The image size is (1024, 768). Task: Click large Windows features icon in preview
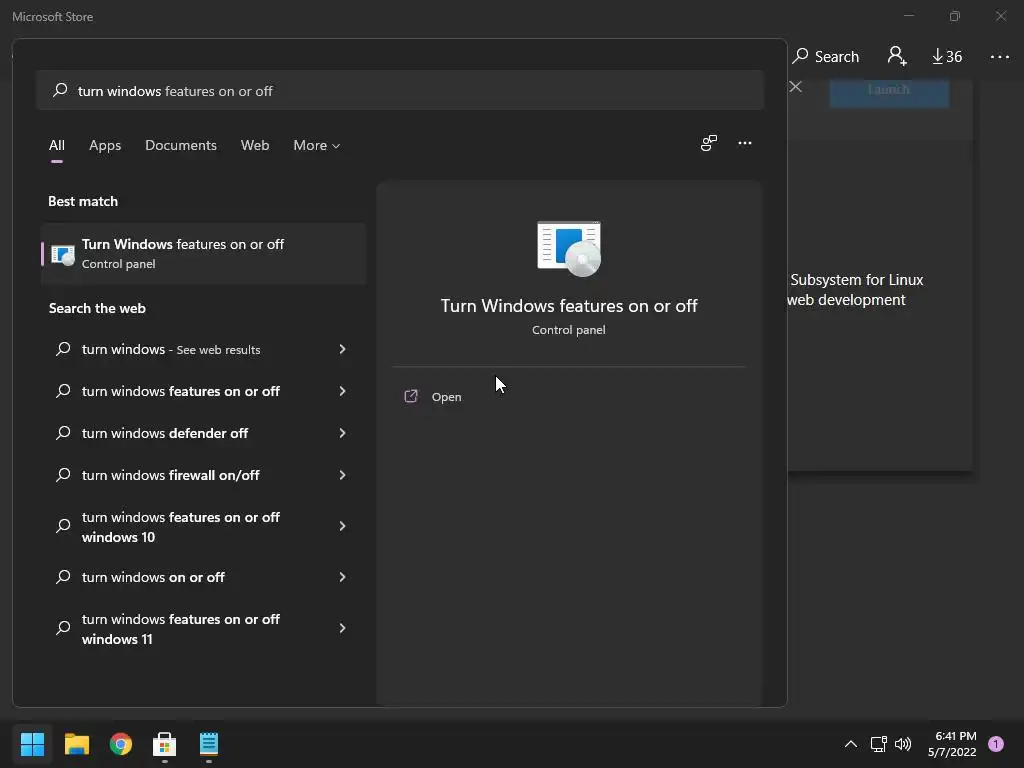tap(569, 248)
